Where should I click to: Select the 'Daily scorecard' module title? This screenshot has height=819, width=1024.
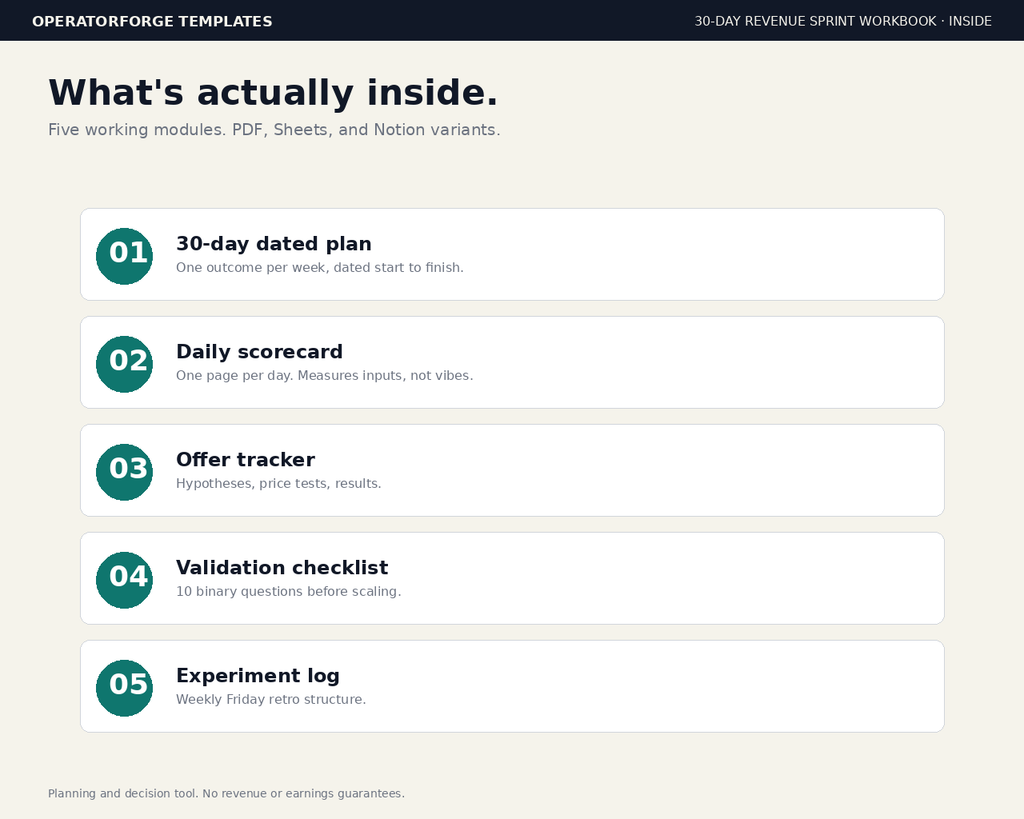click(x=259, y=351)
